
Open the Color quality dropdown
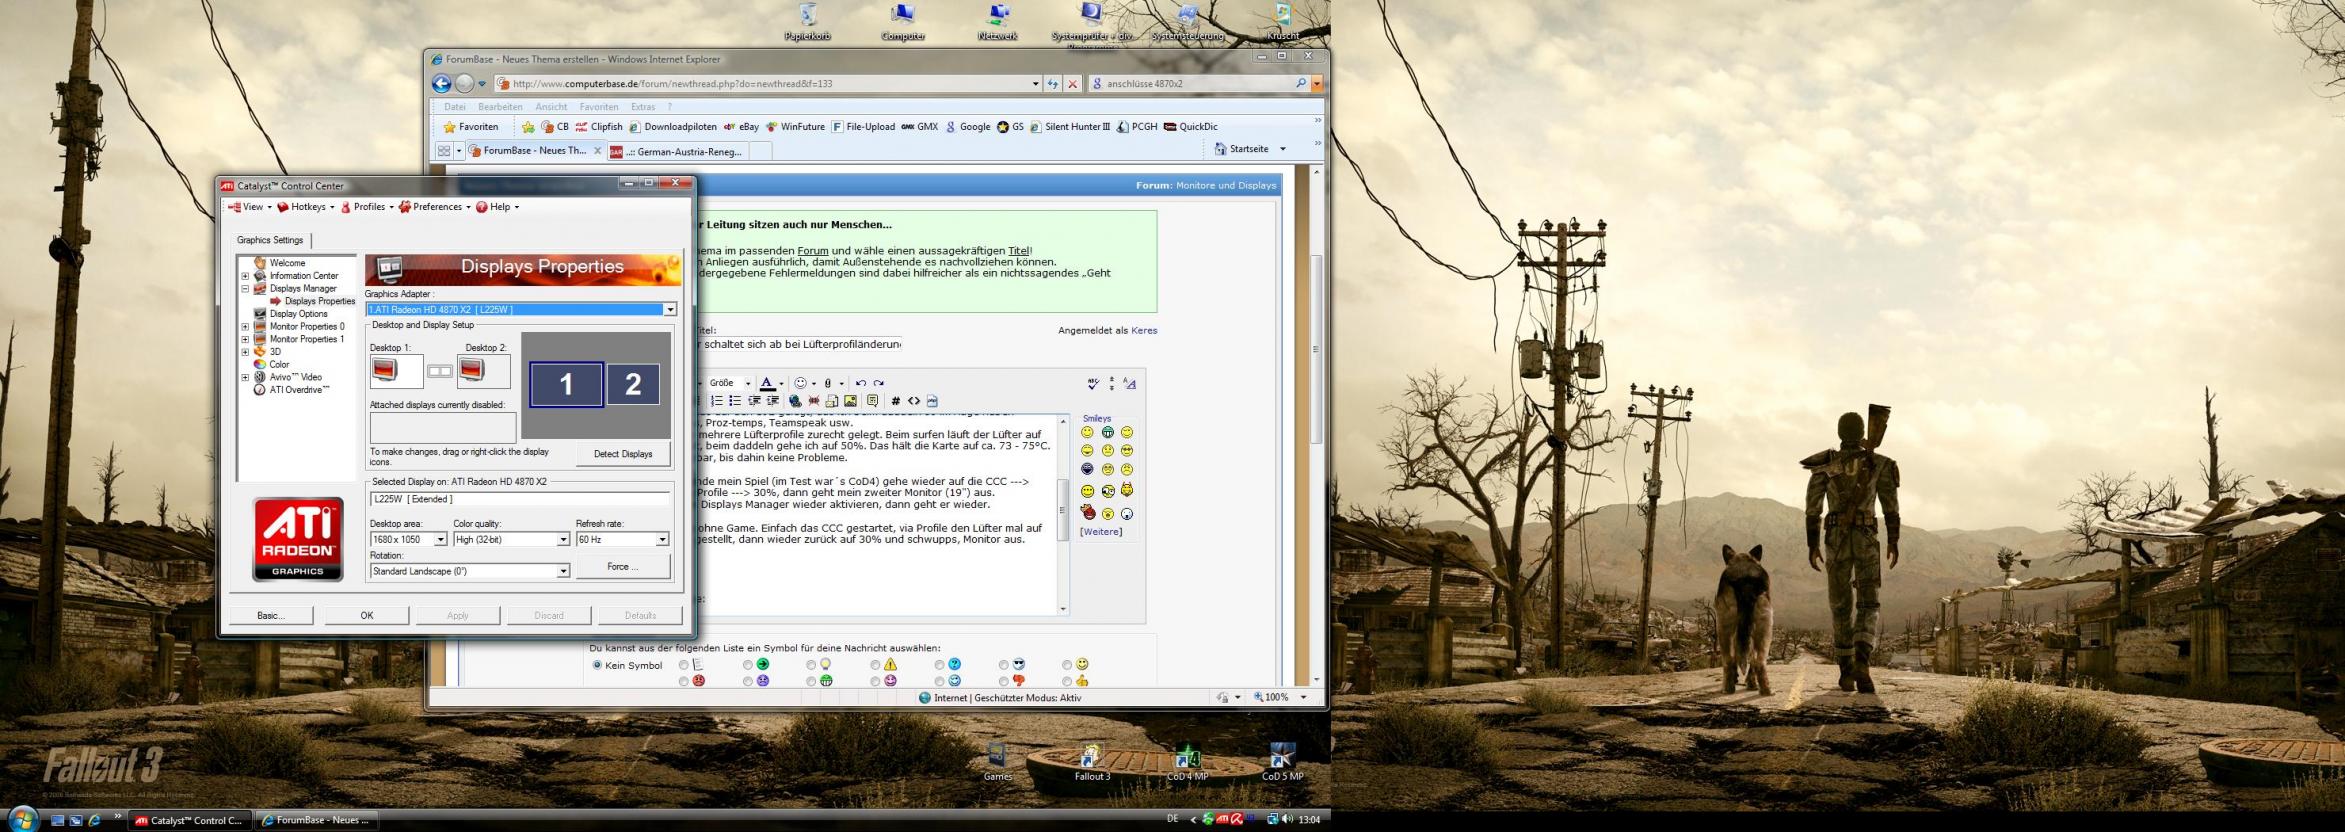(563, 540)
